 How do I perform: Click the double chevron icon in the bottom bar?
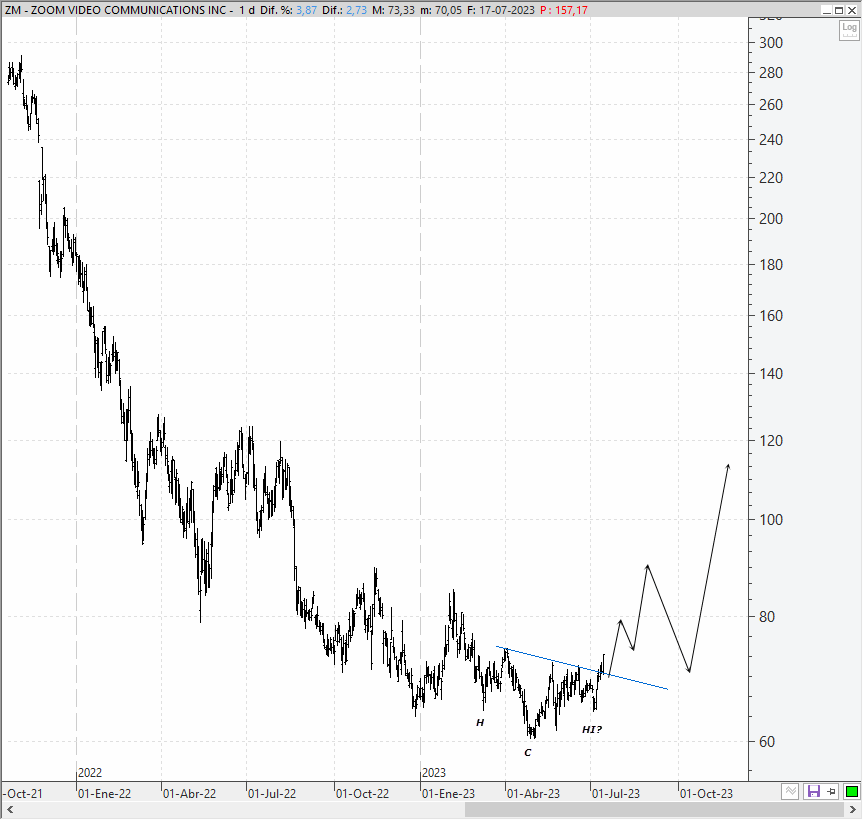tap(790, 792)
